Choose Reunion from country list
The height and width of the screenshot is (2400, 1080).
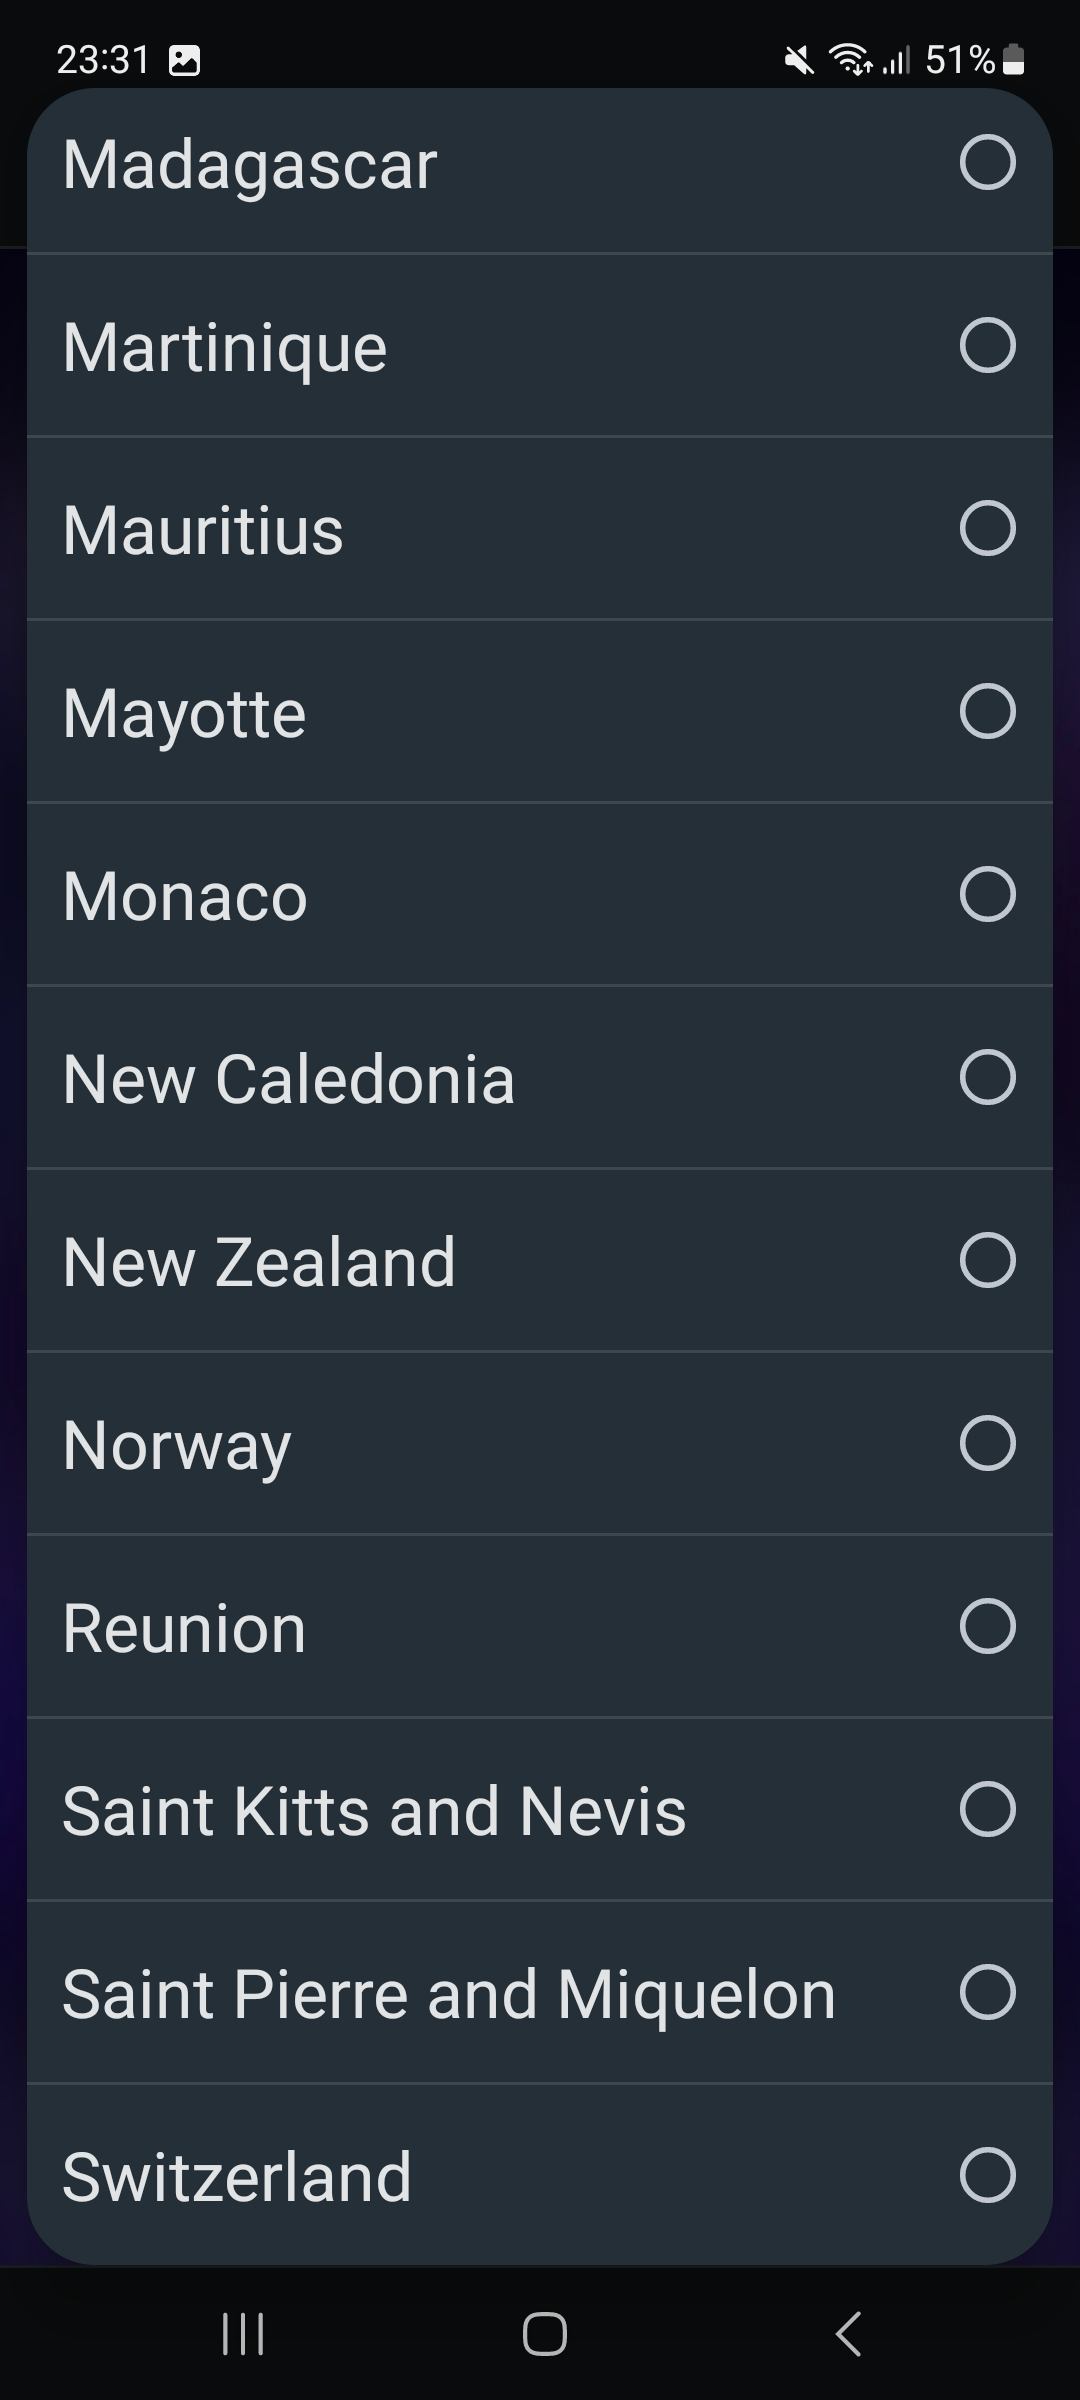point(184,1628)
